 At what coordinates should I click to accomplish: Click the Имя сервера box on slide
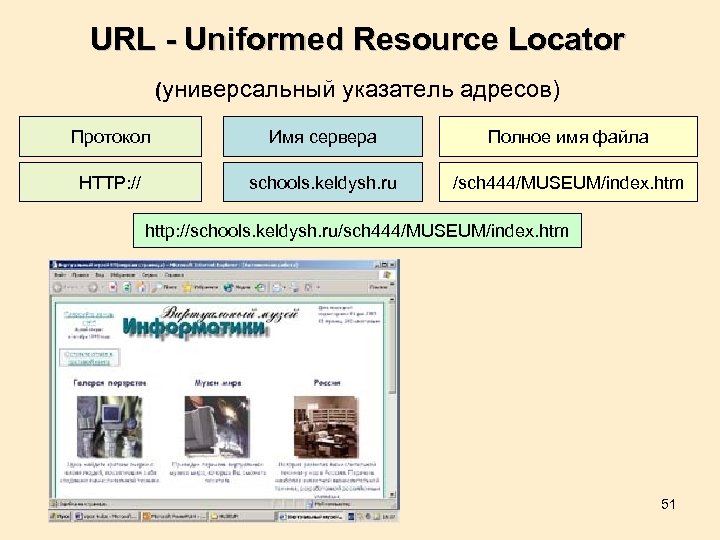pyautogui.click(x=323, y=136)
